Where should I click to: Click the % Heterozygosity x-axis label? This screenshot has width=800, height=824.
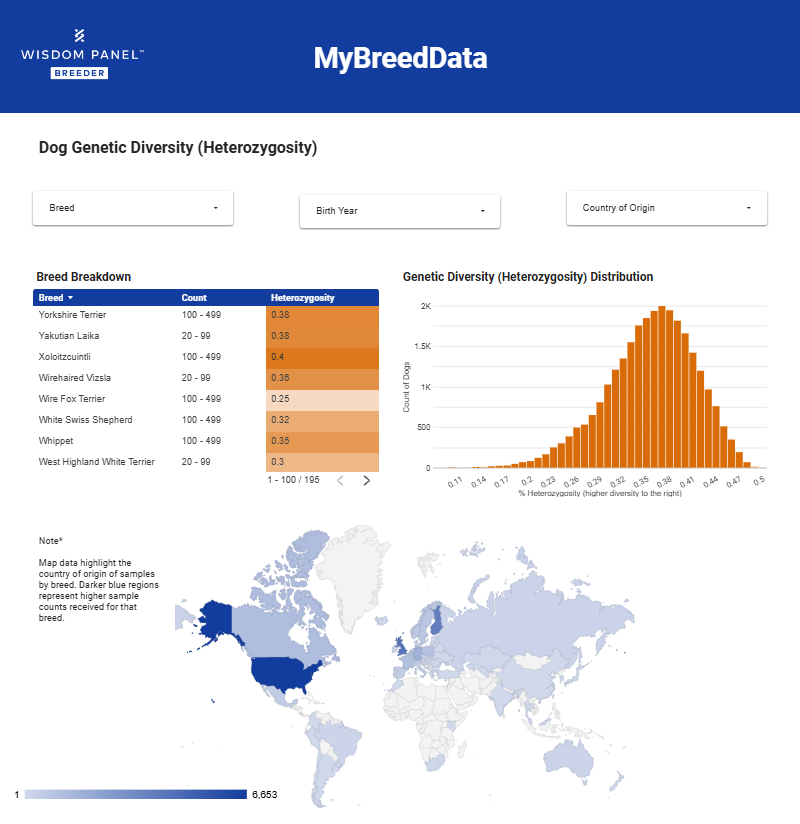coord(600,493)
